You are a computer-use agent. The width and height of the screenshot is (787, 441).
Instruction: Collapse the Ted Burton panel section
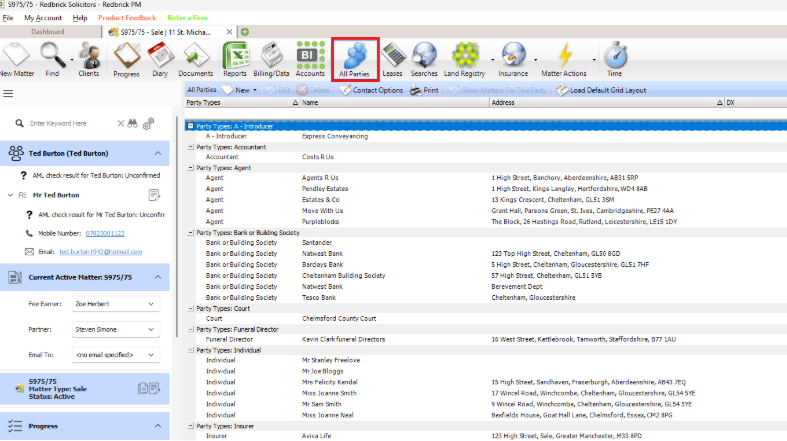[x=157, y=153]
